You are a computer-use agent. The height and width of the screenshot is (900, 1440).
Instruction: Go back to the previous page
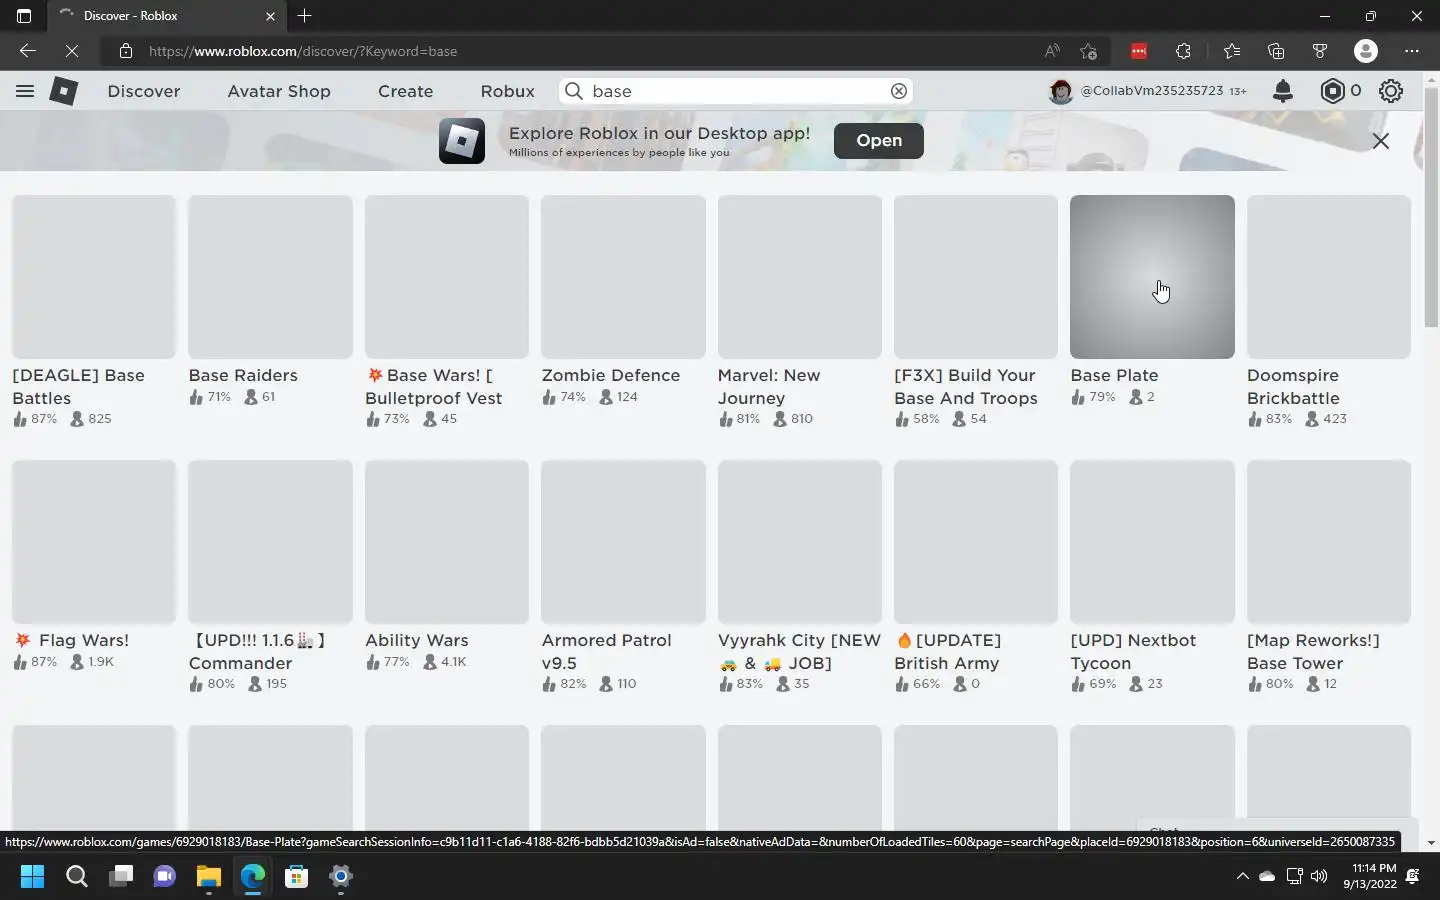pyautogui.click(x=28, y=51)
